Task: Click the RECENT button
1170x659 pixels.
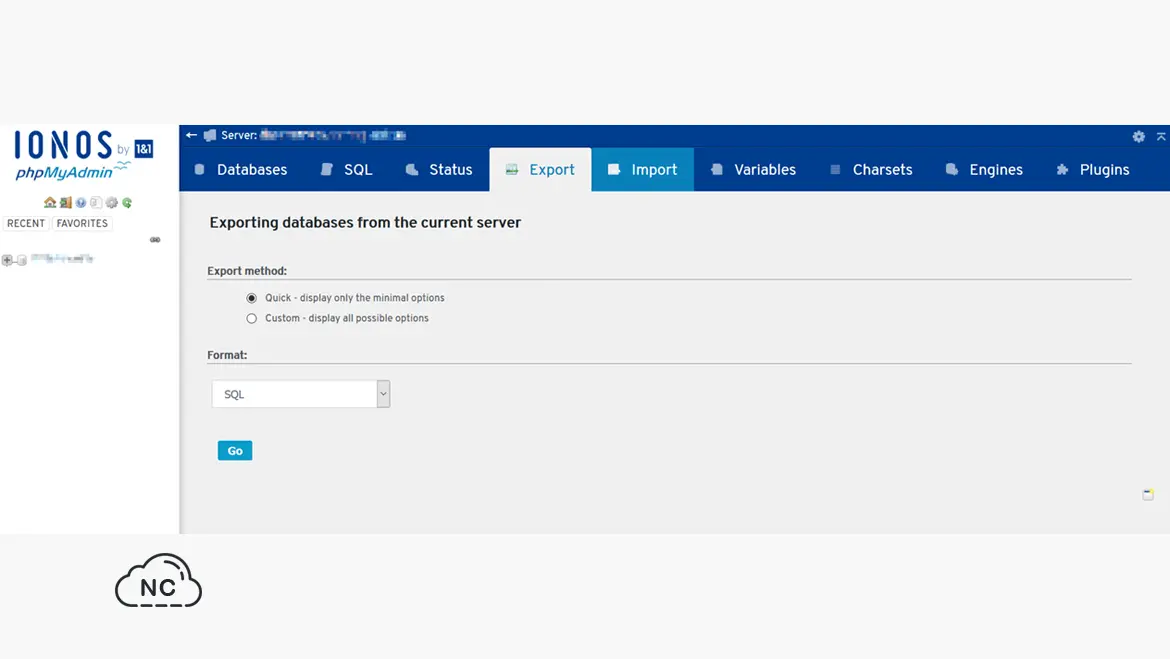Action: click(26, 223)
